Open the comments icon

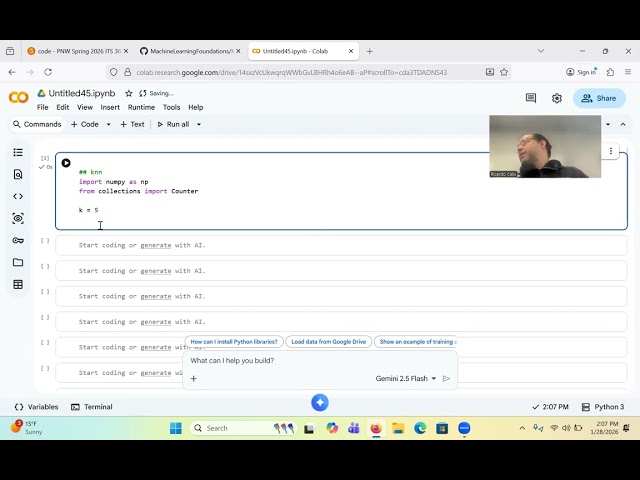[531, 98]
